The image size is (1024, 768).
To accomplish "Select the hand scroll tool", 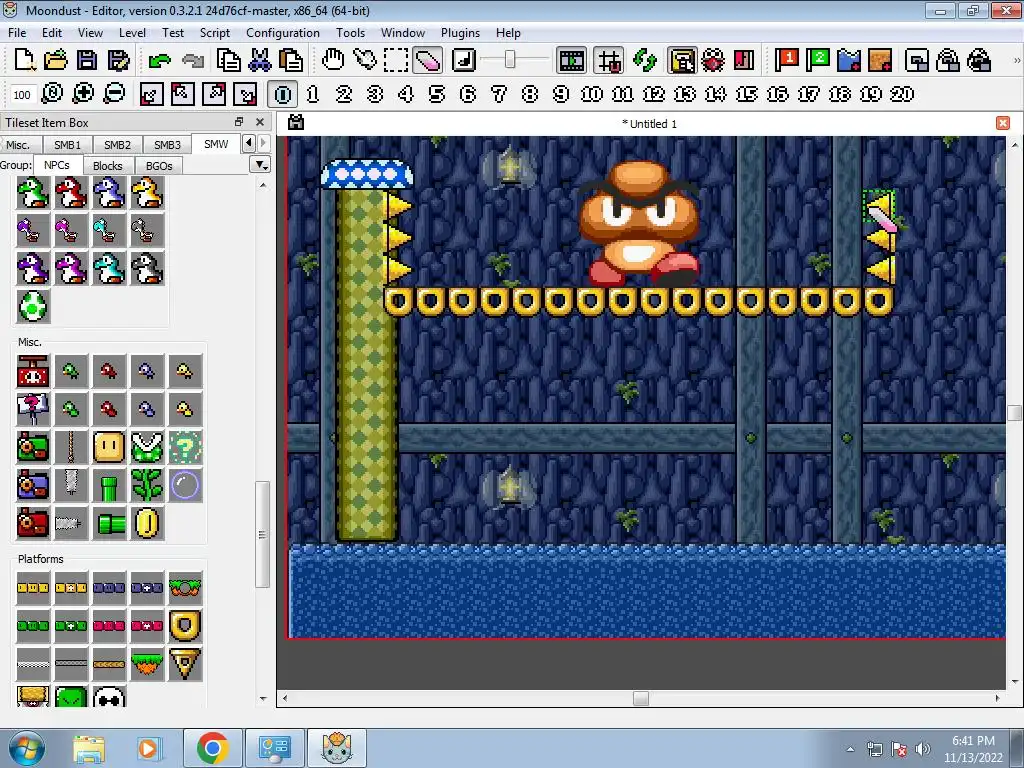I will (x=333, y=60).
